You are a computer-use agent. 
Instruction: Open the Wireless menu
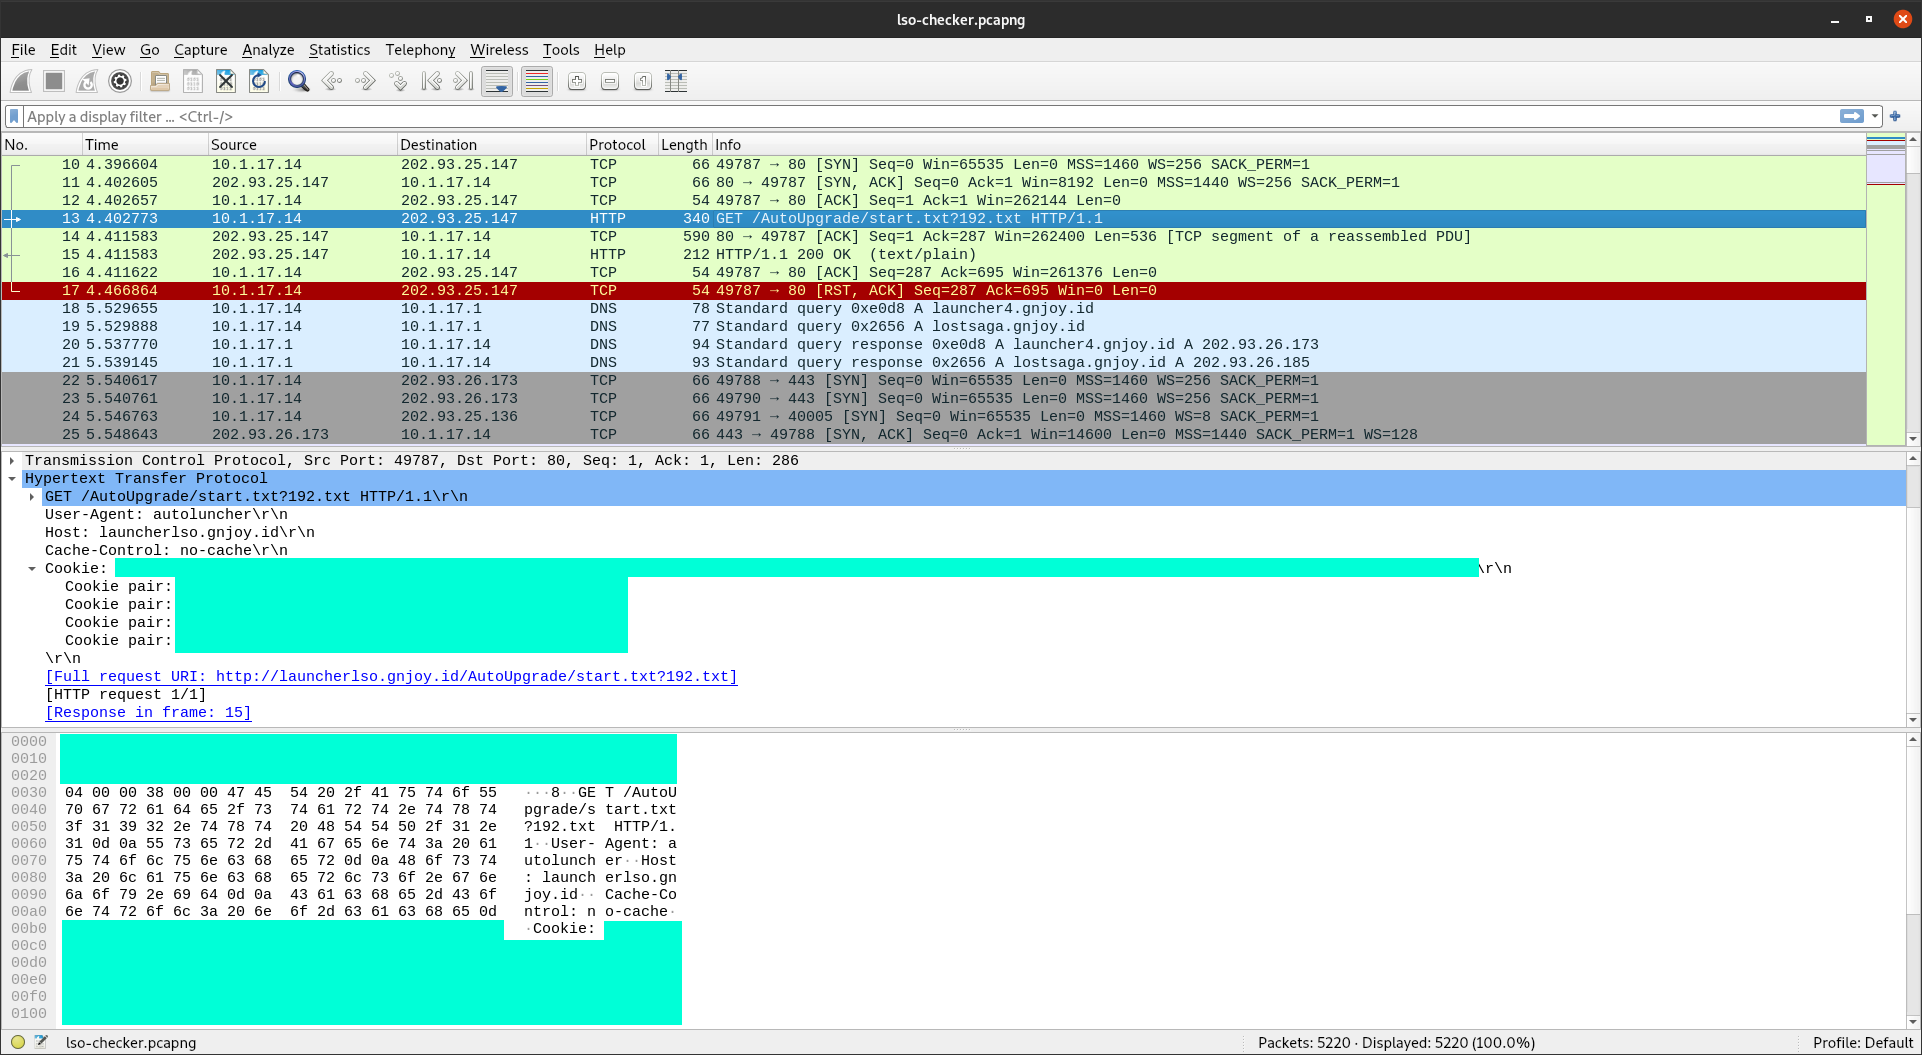click(499, 50)
